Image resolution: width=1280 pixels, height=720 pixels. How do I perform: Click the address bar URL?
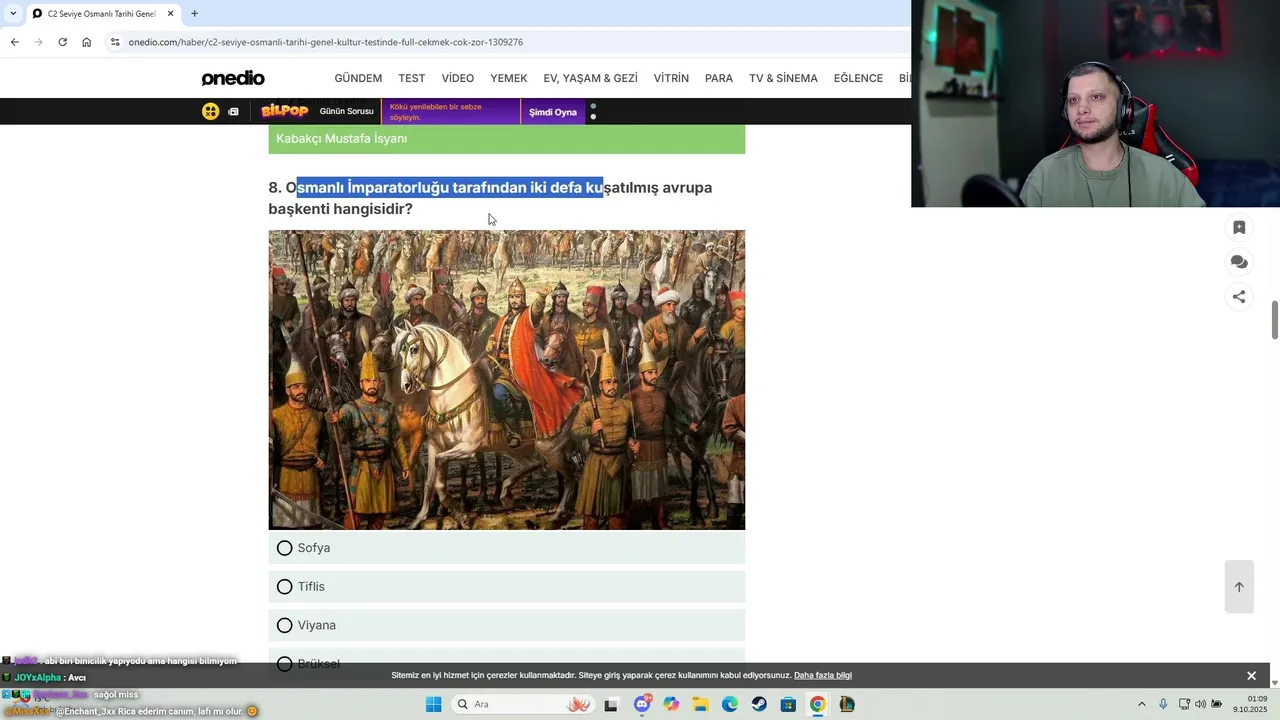[326, 42]
